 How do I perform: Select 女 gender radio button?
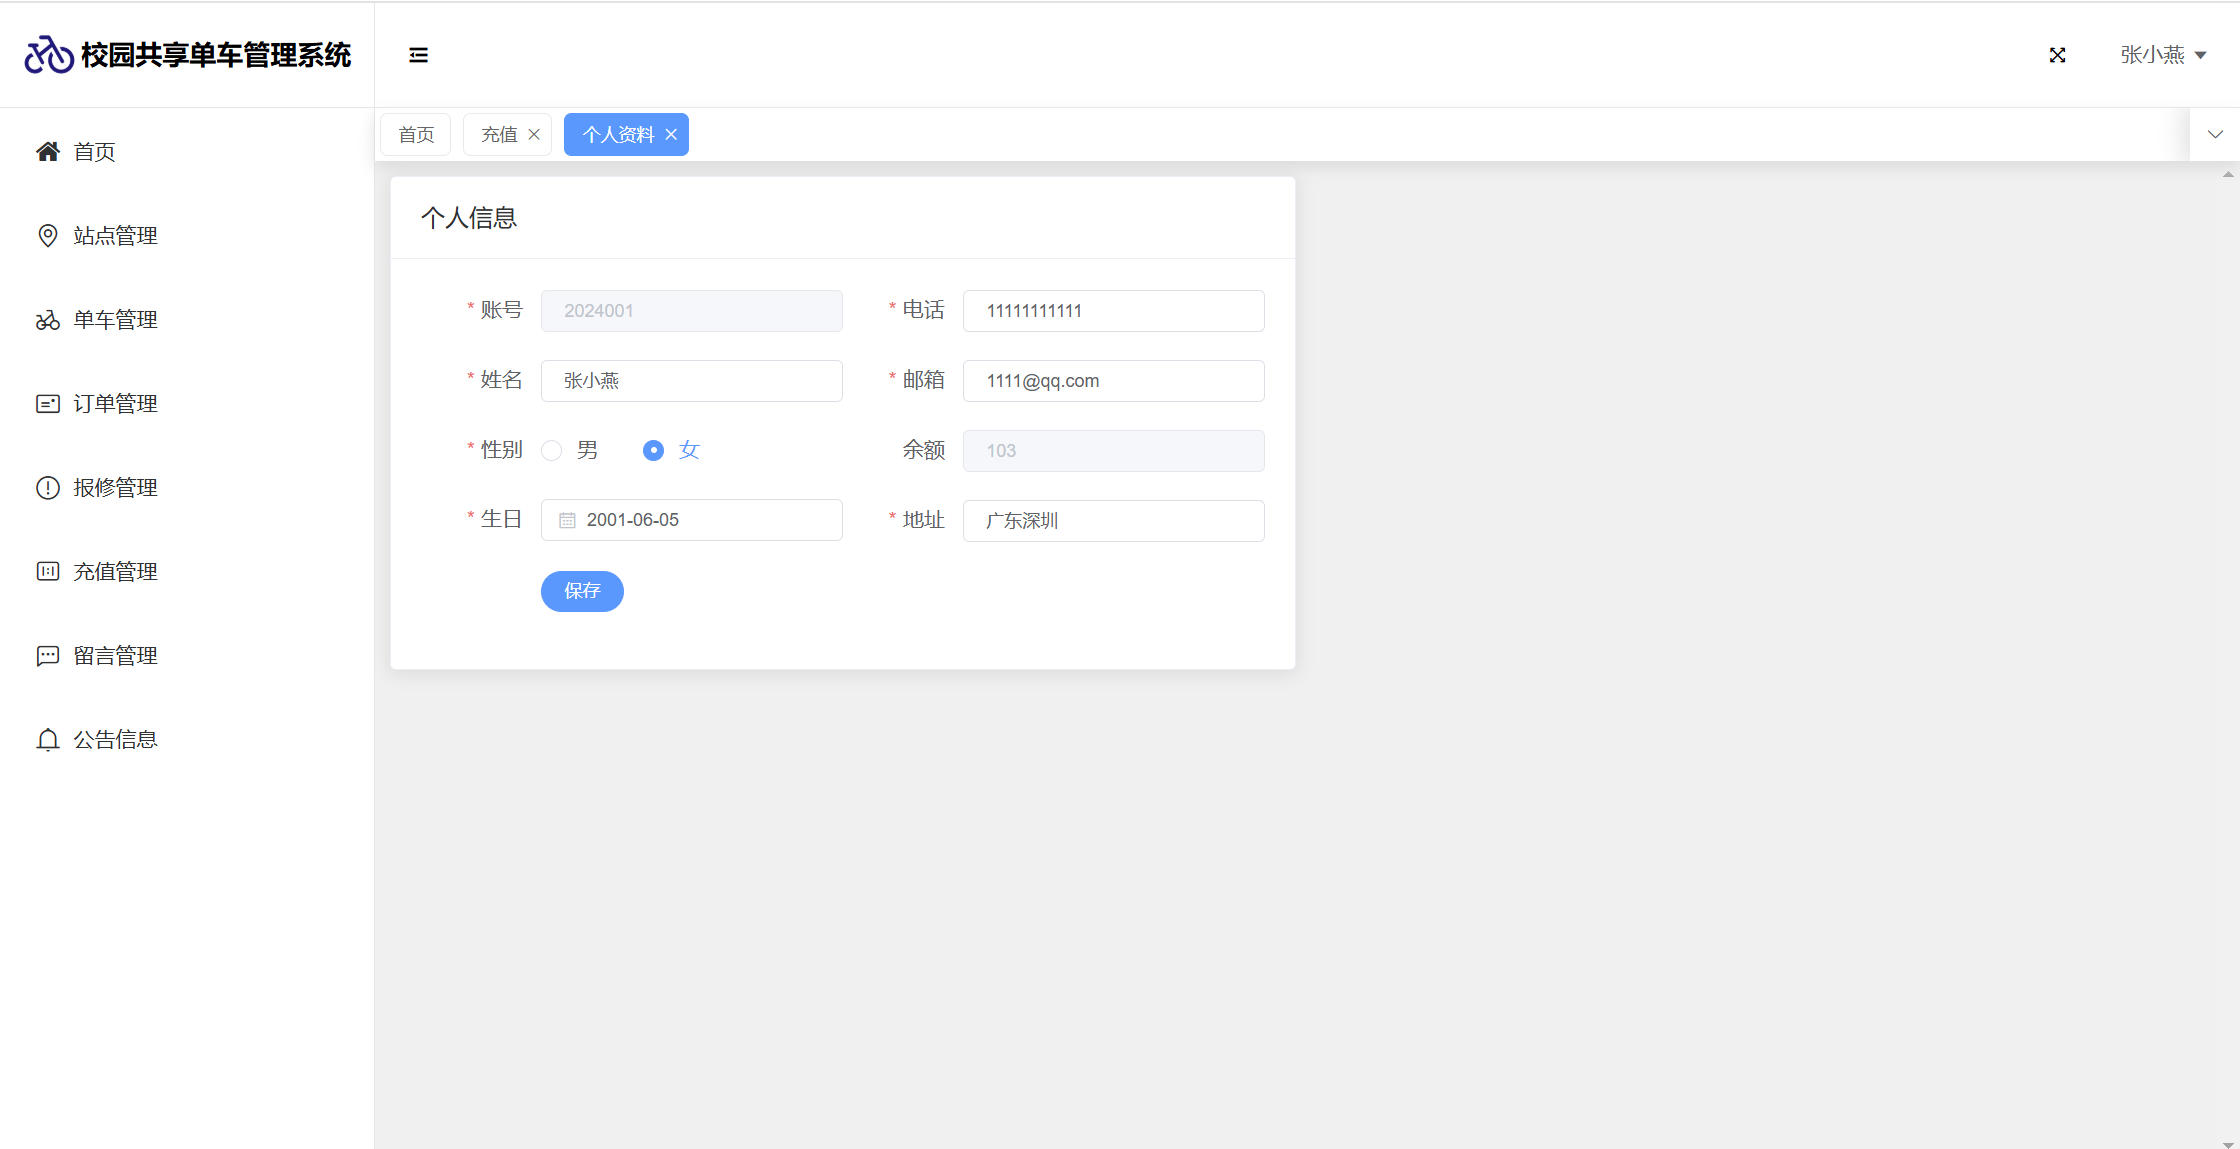tap(653, 450)
